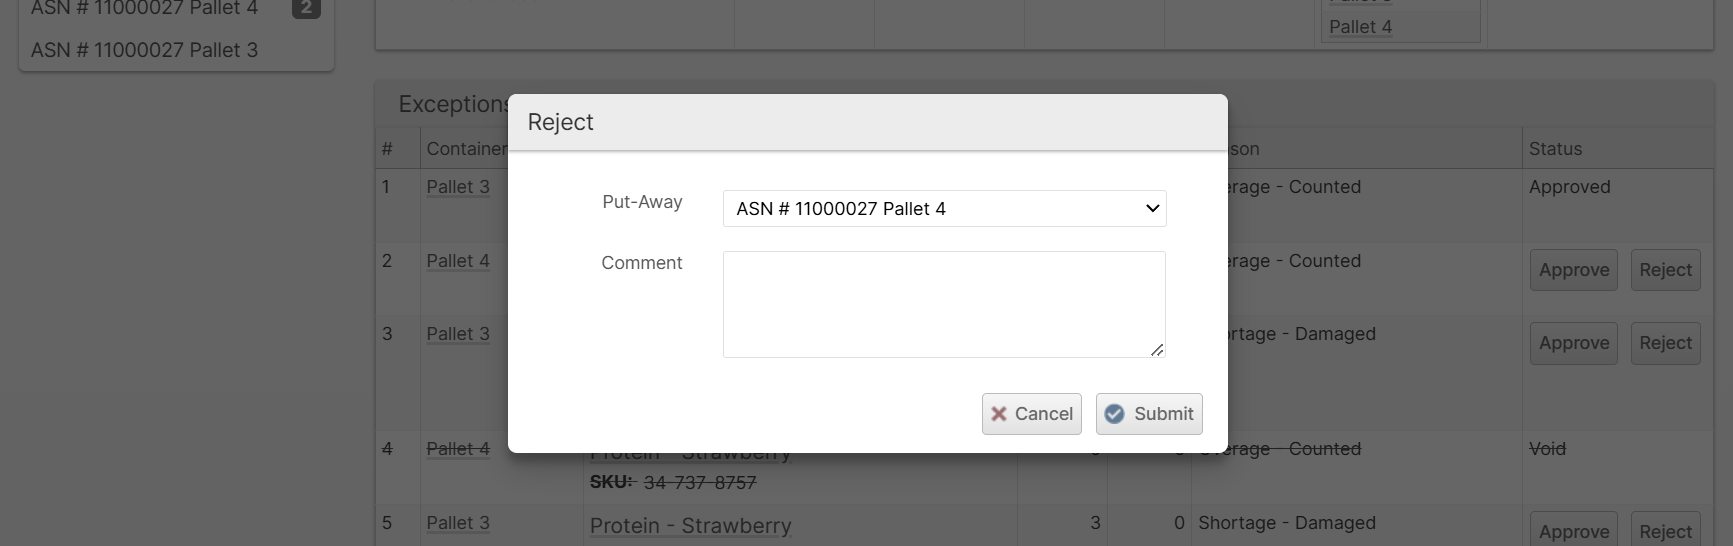Viewport: 1733px width, 546px height.
Task: Submit the Reject dialog
Action: coord(1149,414)
